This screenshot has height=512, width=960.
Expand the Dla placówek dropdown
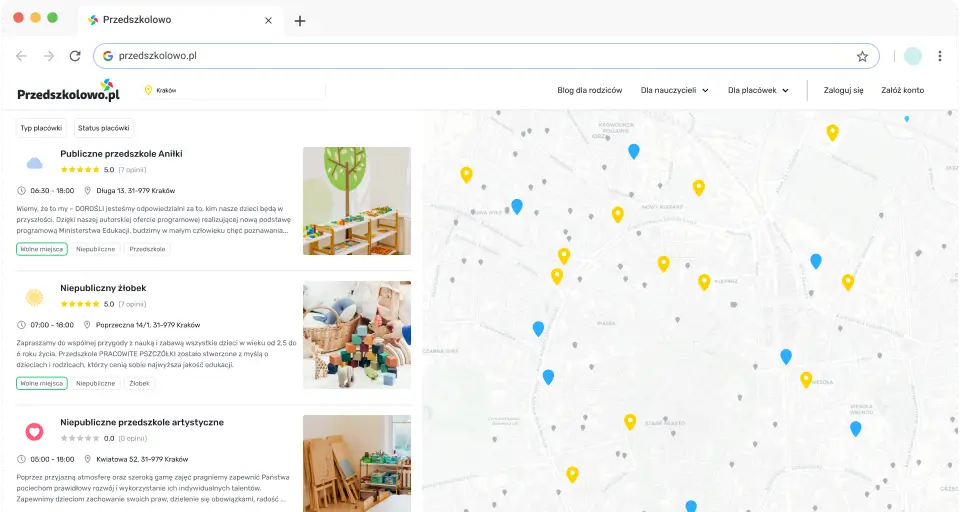pos(757,90)
